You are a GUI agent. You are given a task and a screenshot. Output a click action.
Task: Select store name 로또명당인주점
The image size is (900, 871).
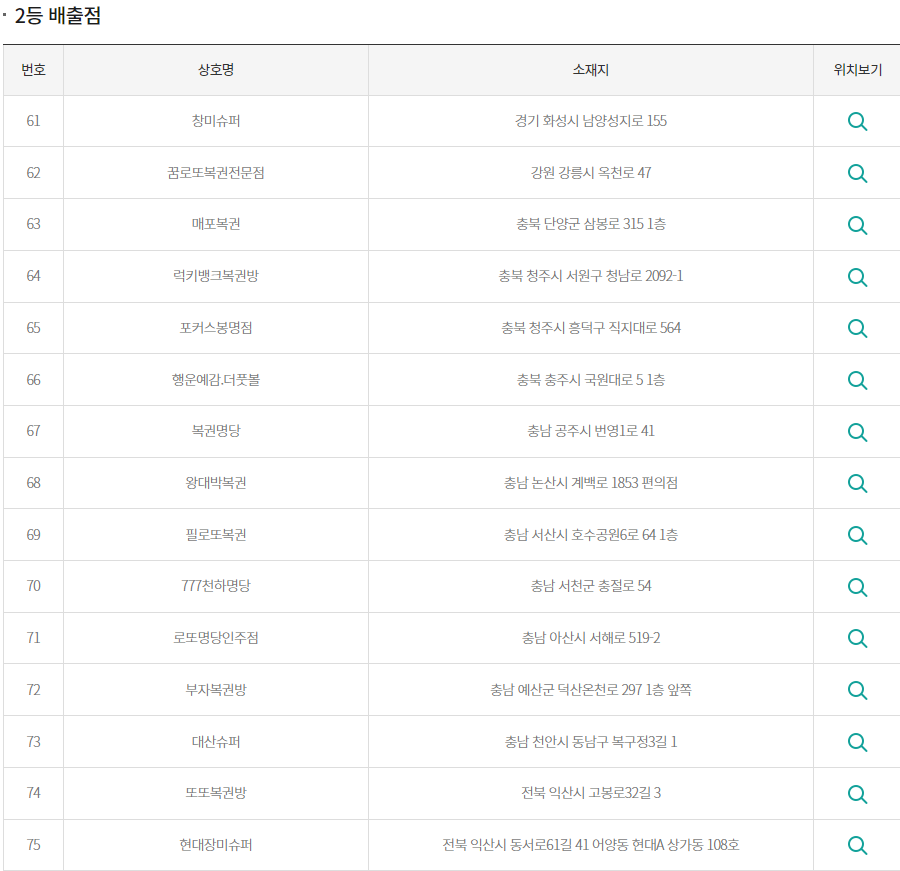point(216,637)
